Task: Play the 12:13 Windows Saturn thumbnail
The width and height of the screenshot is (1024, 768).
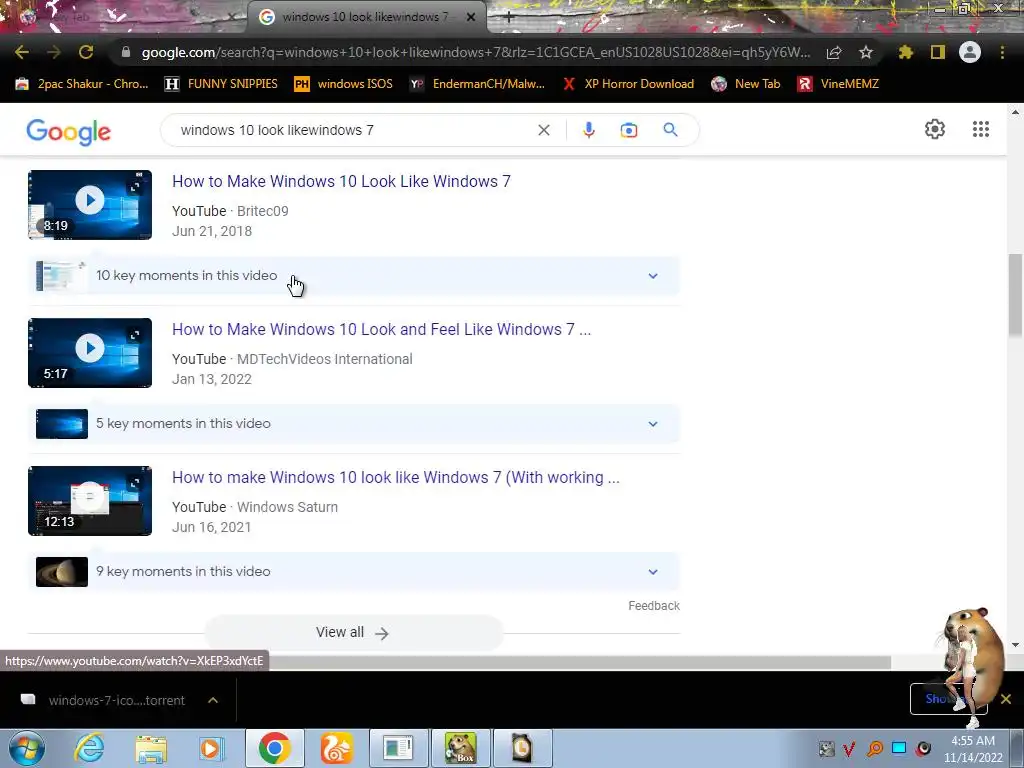Action: pyautogui.click(x=90, y=501)
